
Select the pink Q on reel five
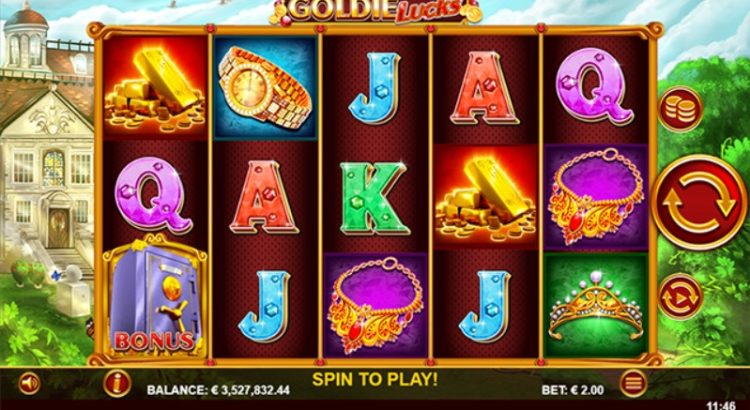click(x=595, y=87)
